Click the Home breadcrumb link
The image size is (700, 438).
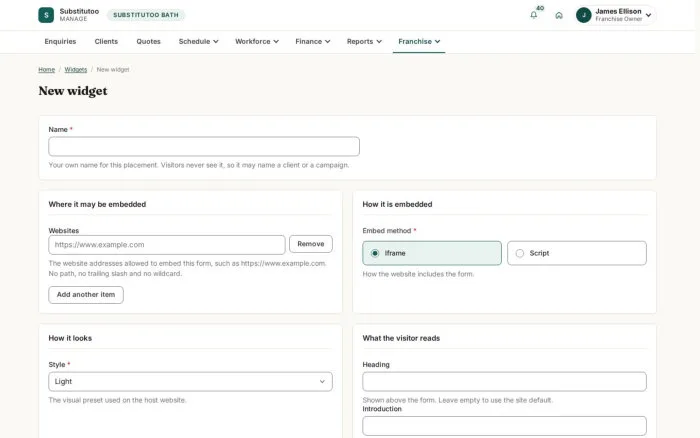point(46,70)
